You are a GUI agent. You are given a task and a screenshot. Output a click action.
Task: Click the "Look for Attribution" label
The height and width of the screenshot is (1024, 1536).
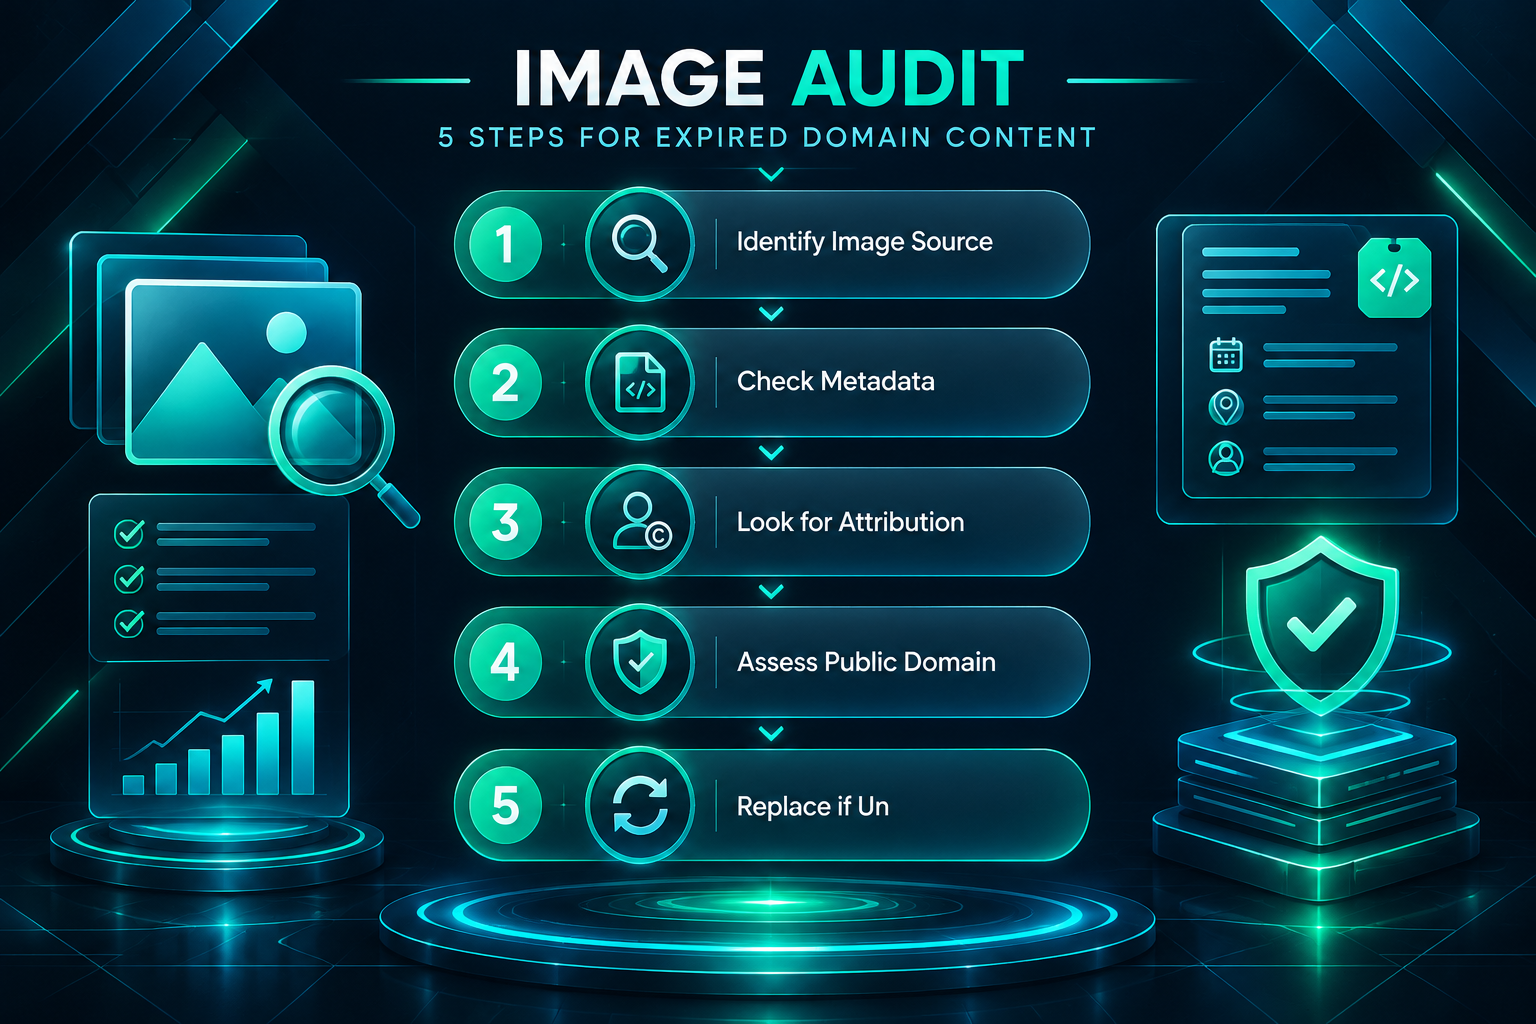pos(851,522)
